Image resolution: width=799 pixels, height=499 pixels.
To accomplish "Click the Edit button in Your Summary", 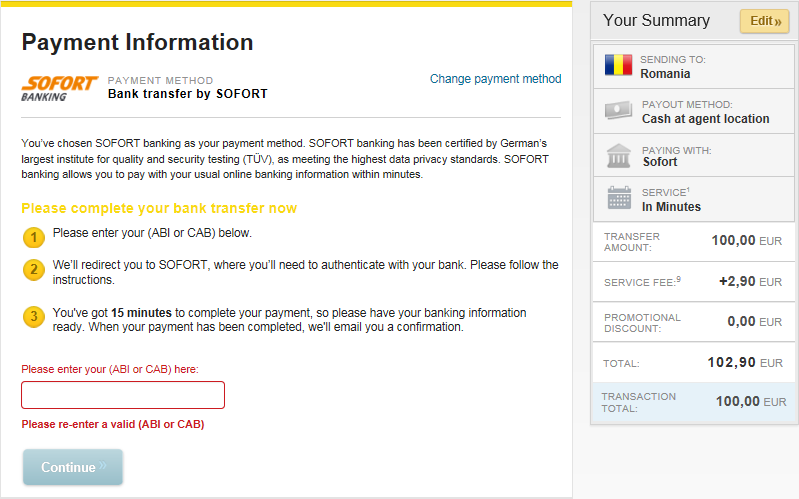I will point(764,21).
